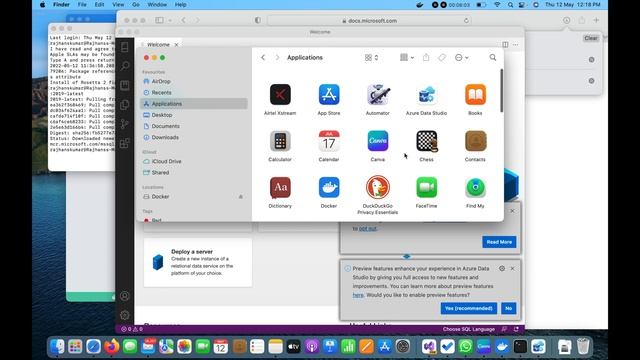
Task: Select AirDrop in Finder sidebar
Action: click(x=195, y=81)
